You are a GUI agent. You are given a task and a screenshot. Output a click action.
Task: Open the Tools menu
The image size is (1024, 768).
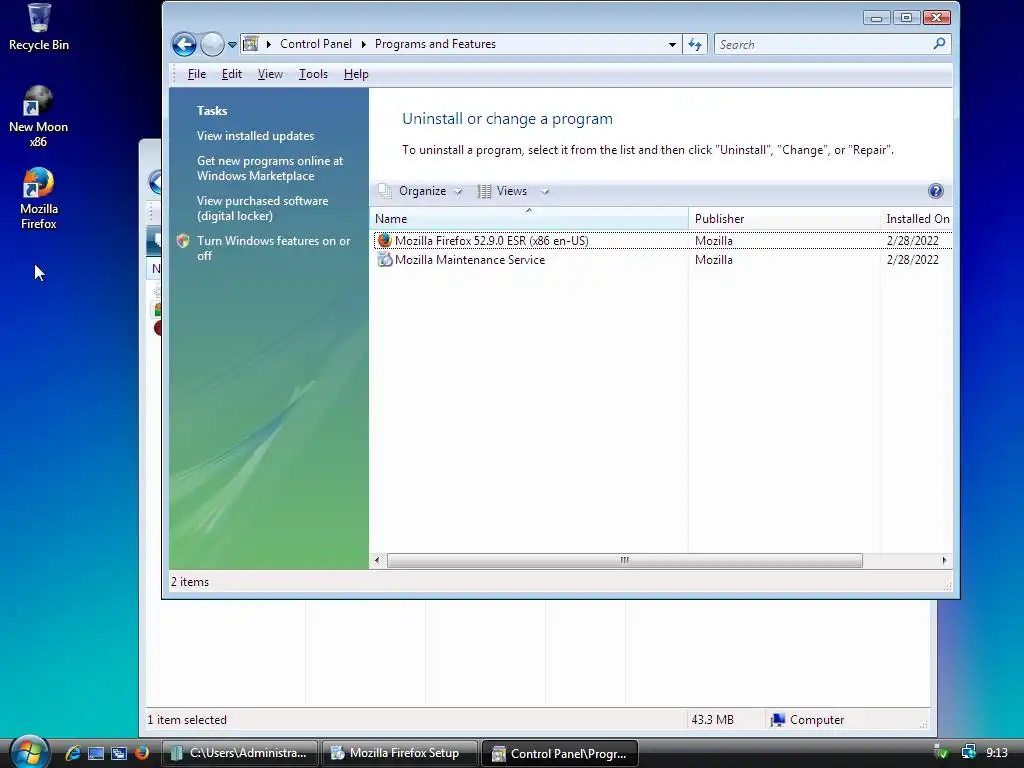[313, 74]
